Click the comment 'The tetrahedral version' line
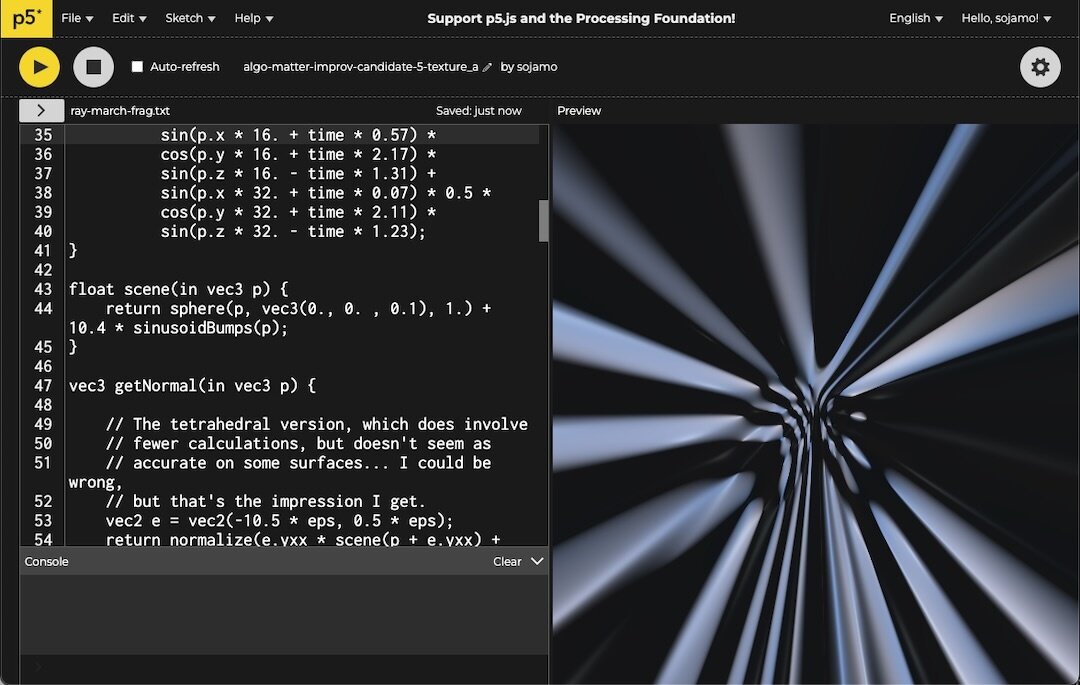The image size is (1080, 685). point(317,424)
